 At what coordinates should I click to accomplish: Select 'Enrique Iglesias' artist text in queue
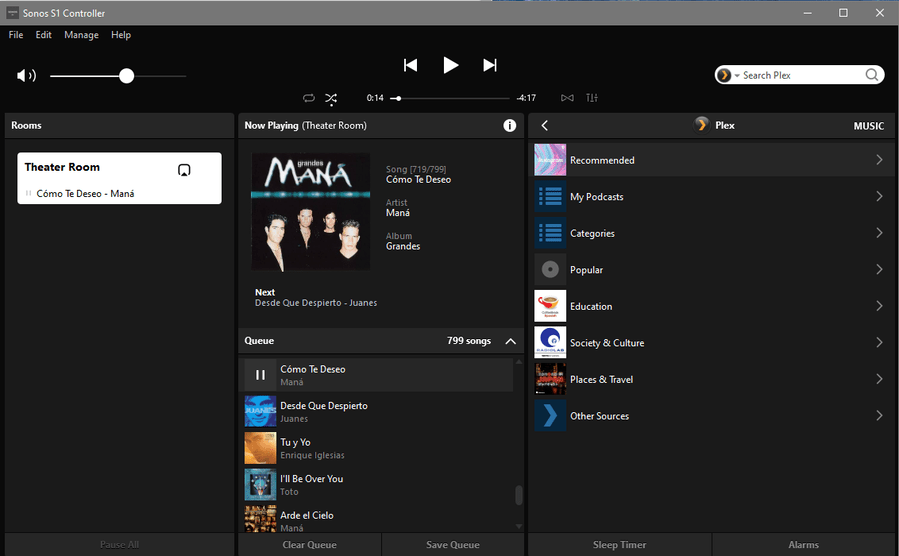click(312, 456)
